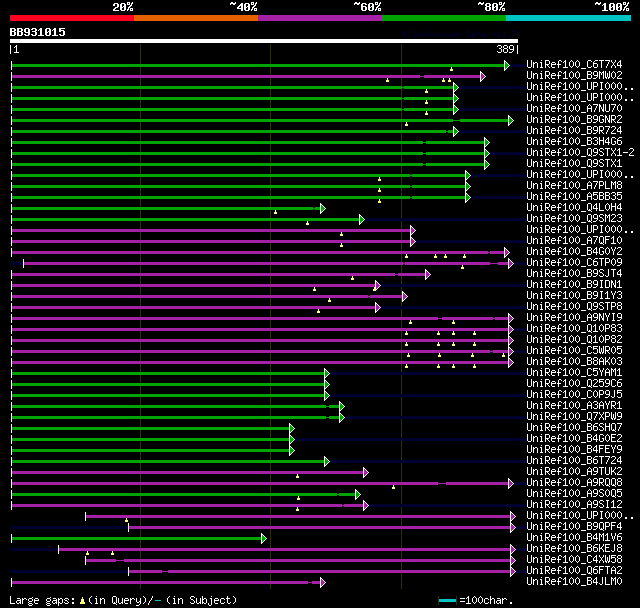This screenshot has height=608, width=640.
Task: Select the UniRef100_B4FEY9 label
Action: click(x=574, y=450)
